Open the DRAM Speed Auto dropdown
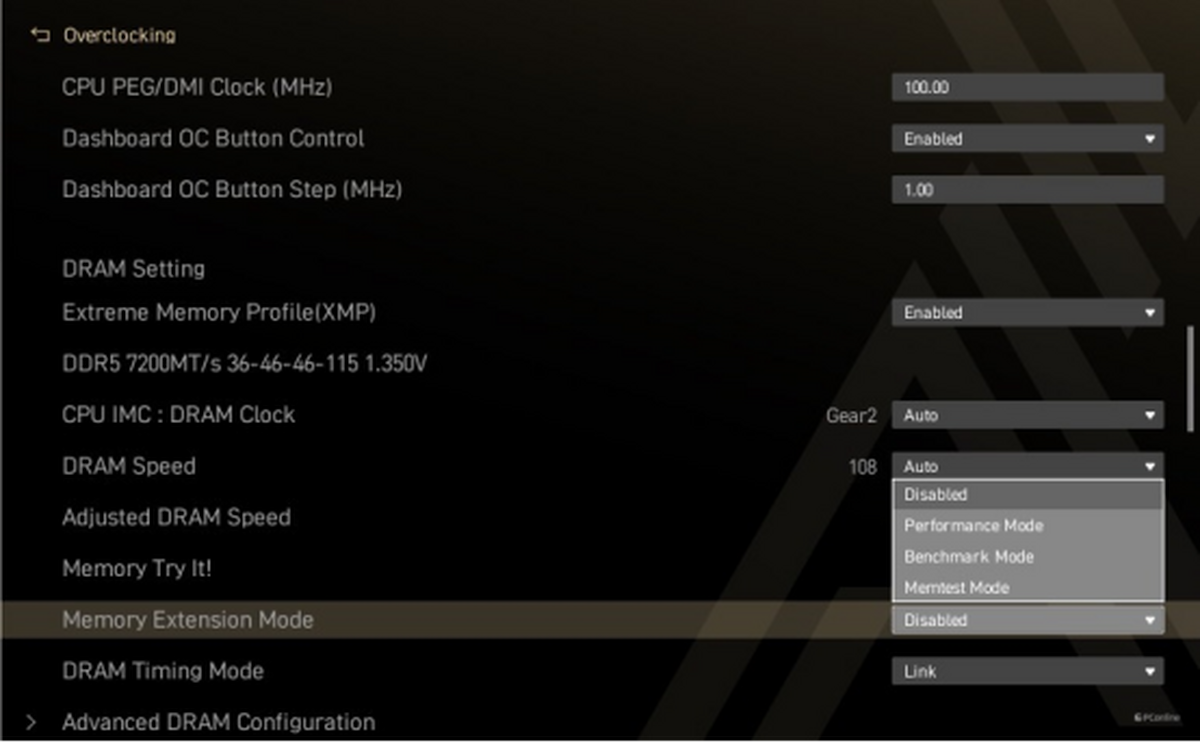1200x743 pixels. (1027, 466)
